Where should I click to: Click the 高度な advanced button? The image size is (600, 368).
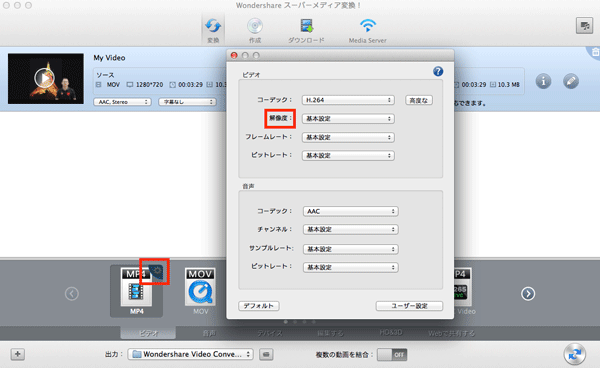click(x=419, y=100)
